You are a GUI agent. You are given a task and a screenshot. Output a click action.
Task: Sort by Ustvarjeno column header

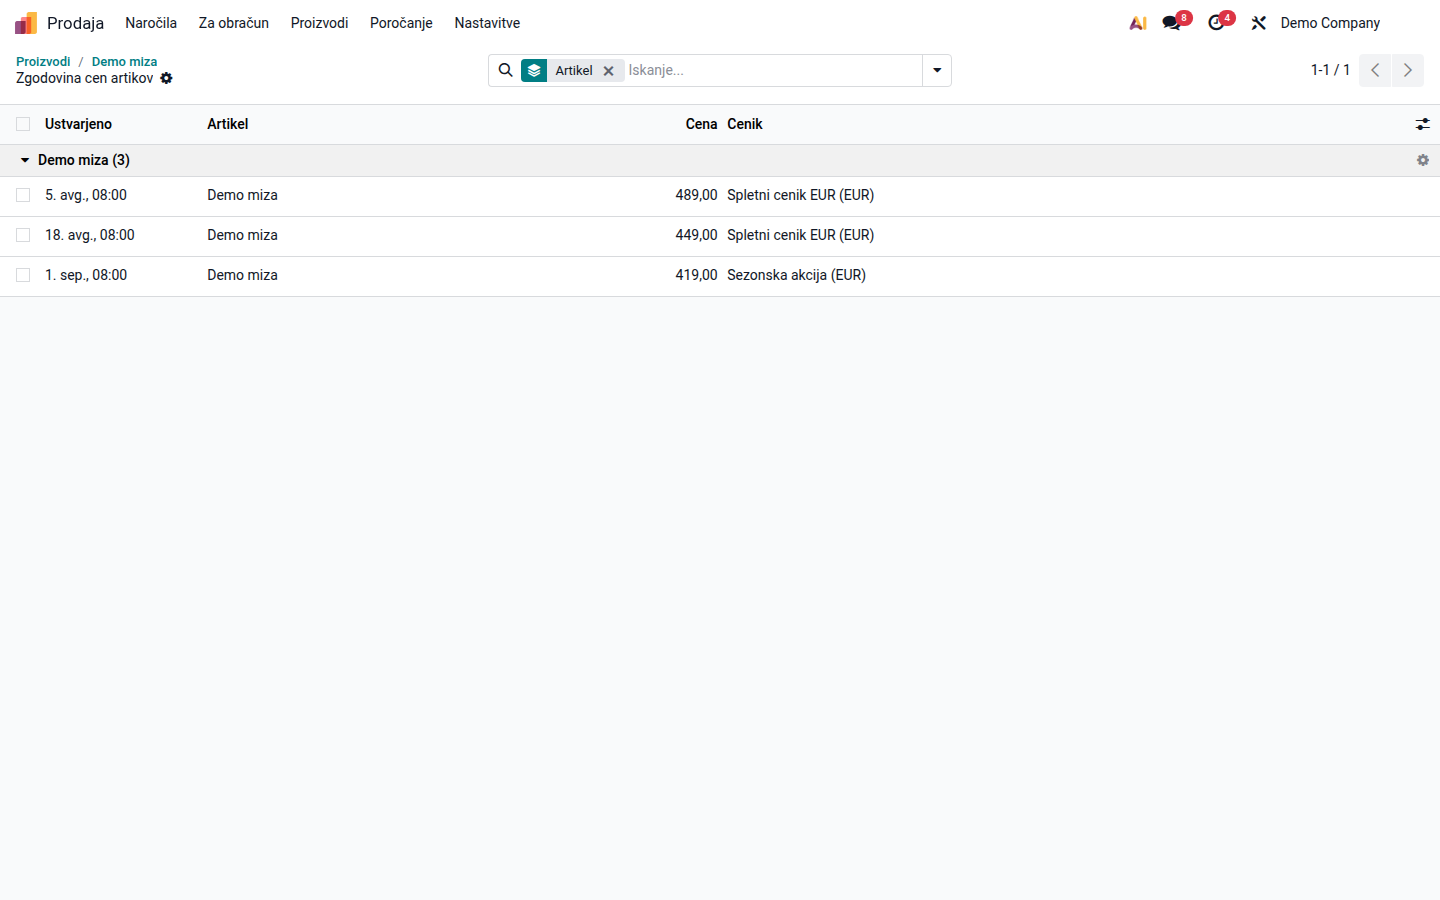click(x=78, y=124)
